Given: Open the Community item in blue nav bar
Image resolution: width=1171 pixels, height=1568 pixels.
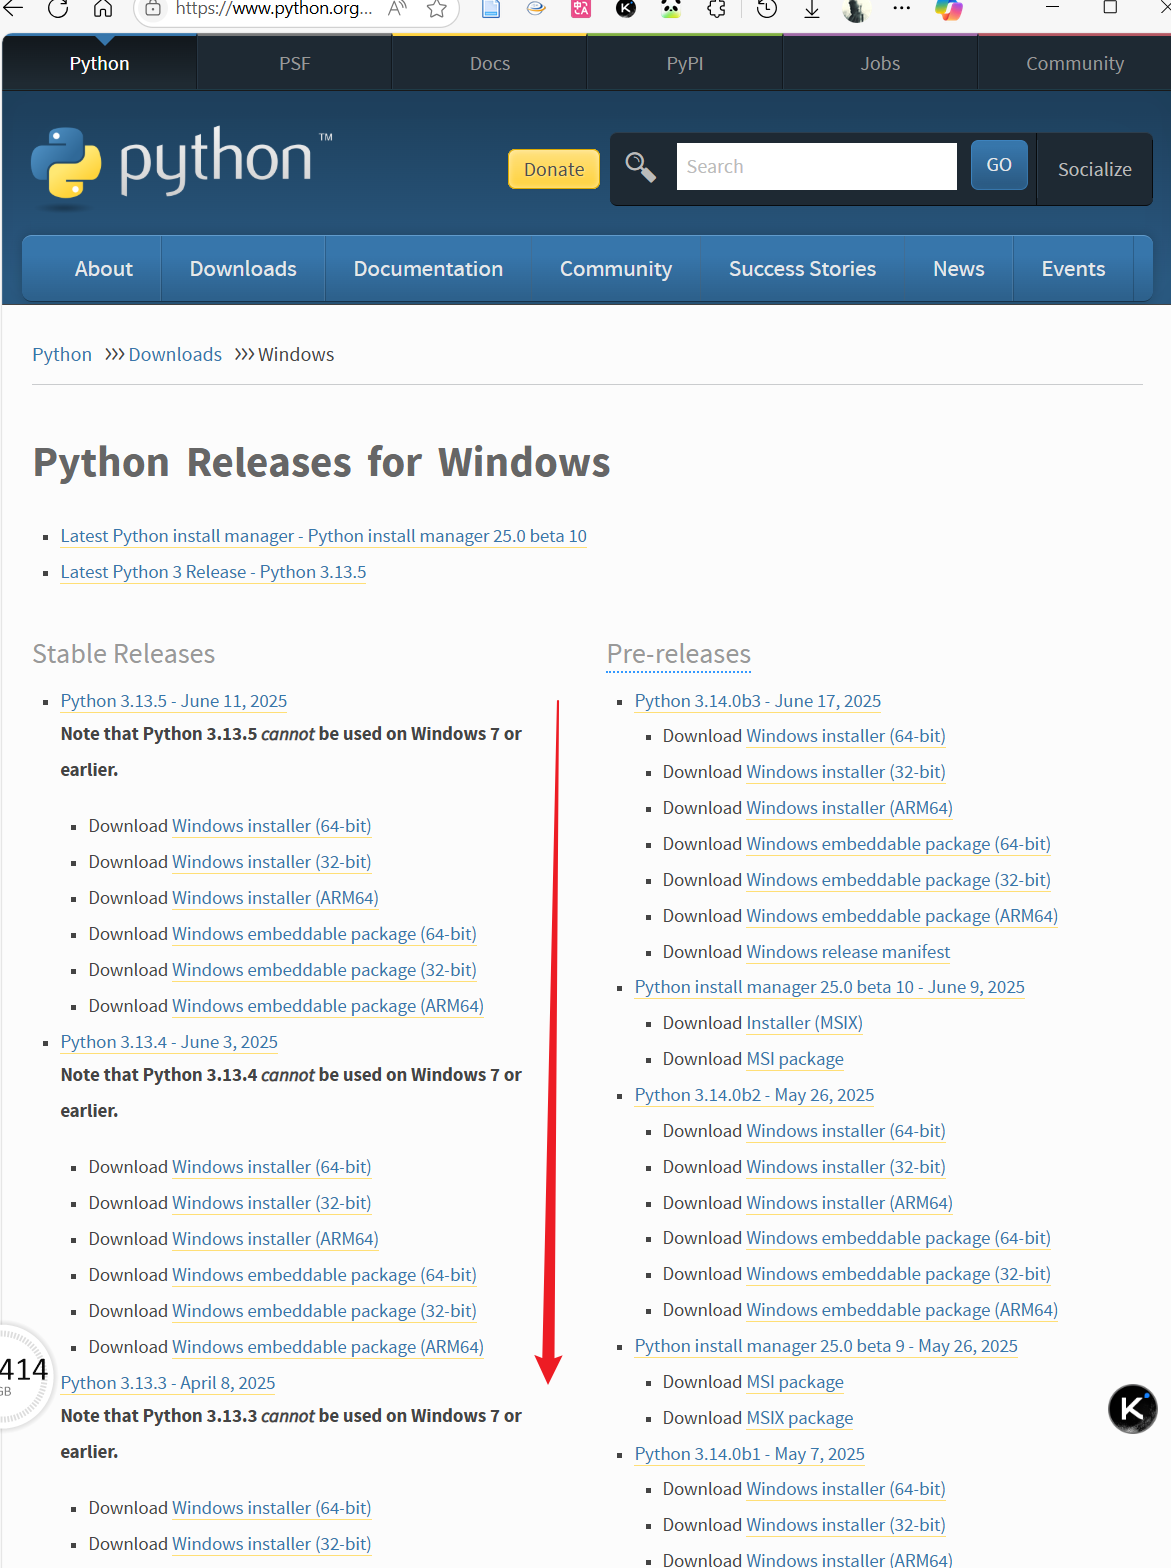Looking at the screenshot, I should pyautogui.click(x=616, y=269).
